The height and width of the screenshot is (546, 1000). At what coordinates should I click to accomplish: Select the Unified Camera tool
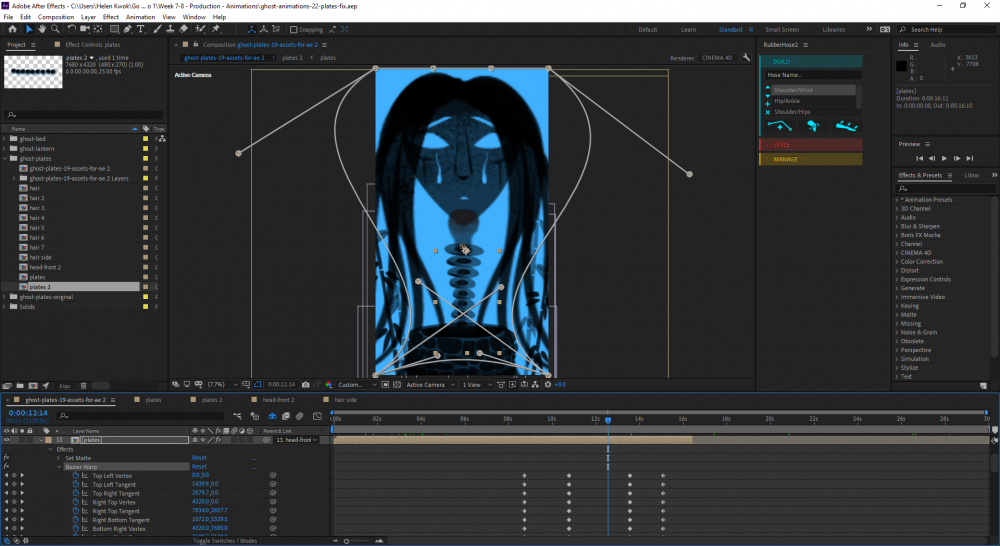pyautogui.click(x=85, y=29)
